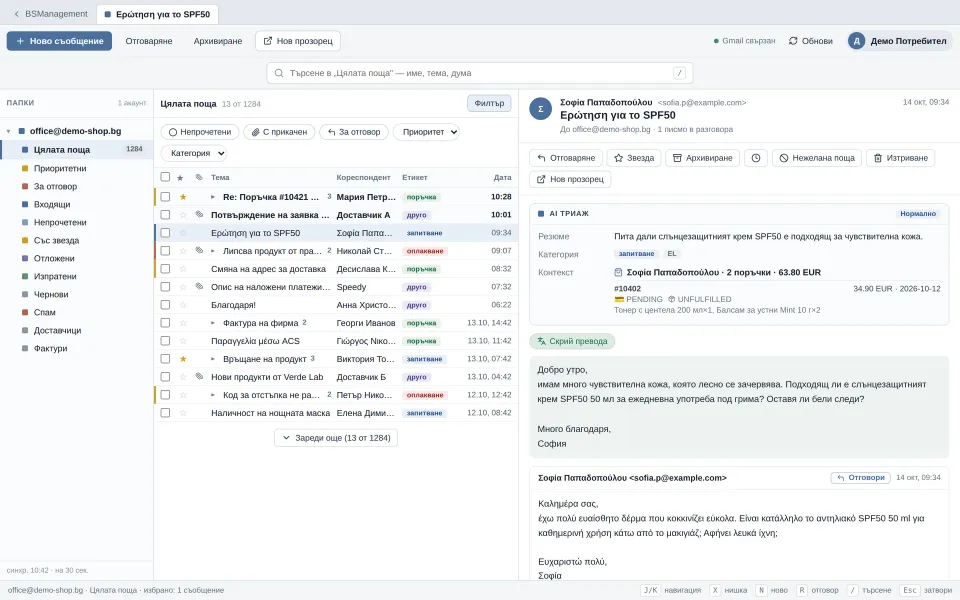Click Отговори on the original email
The width and height of the screenshot is (960, 600).
[x=860, y=478]
